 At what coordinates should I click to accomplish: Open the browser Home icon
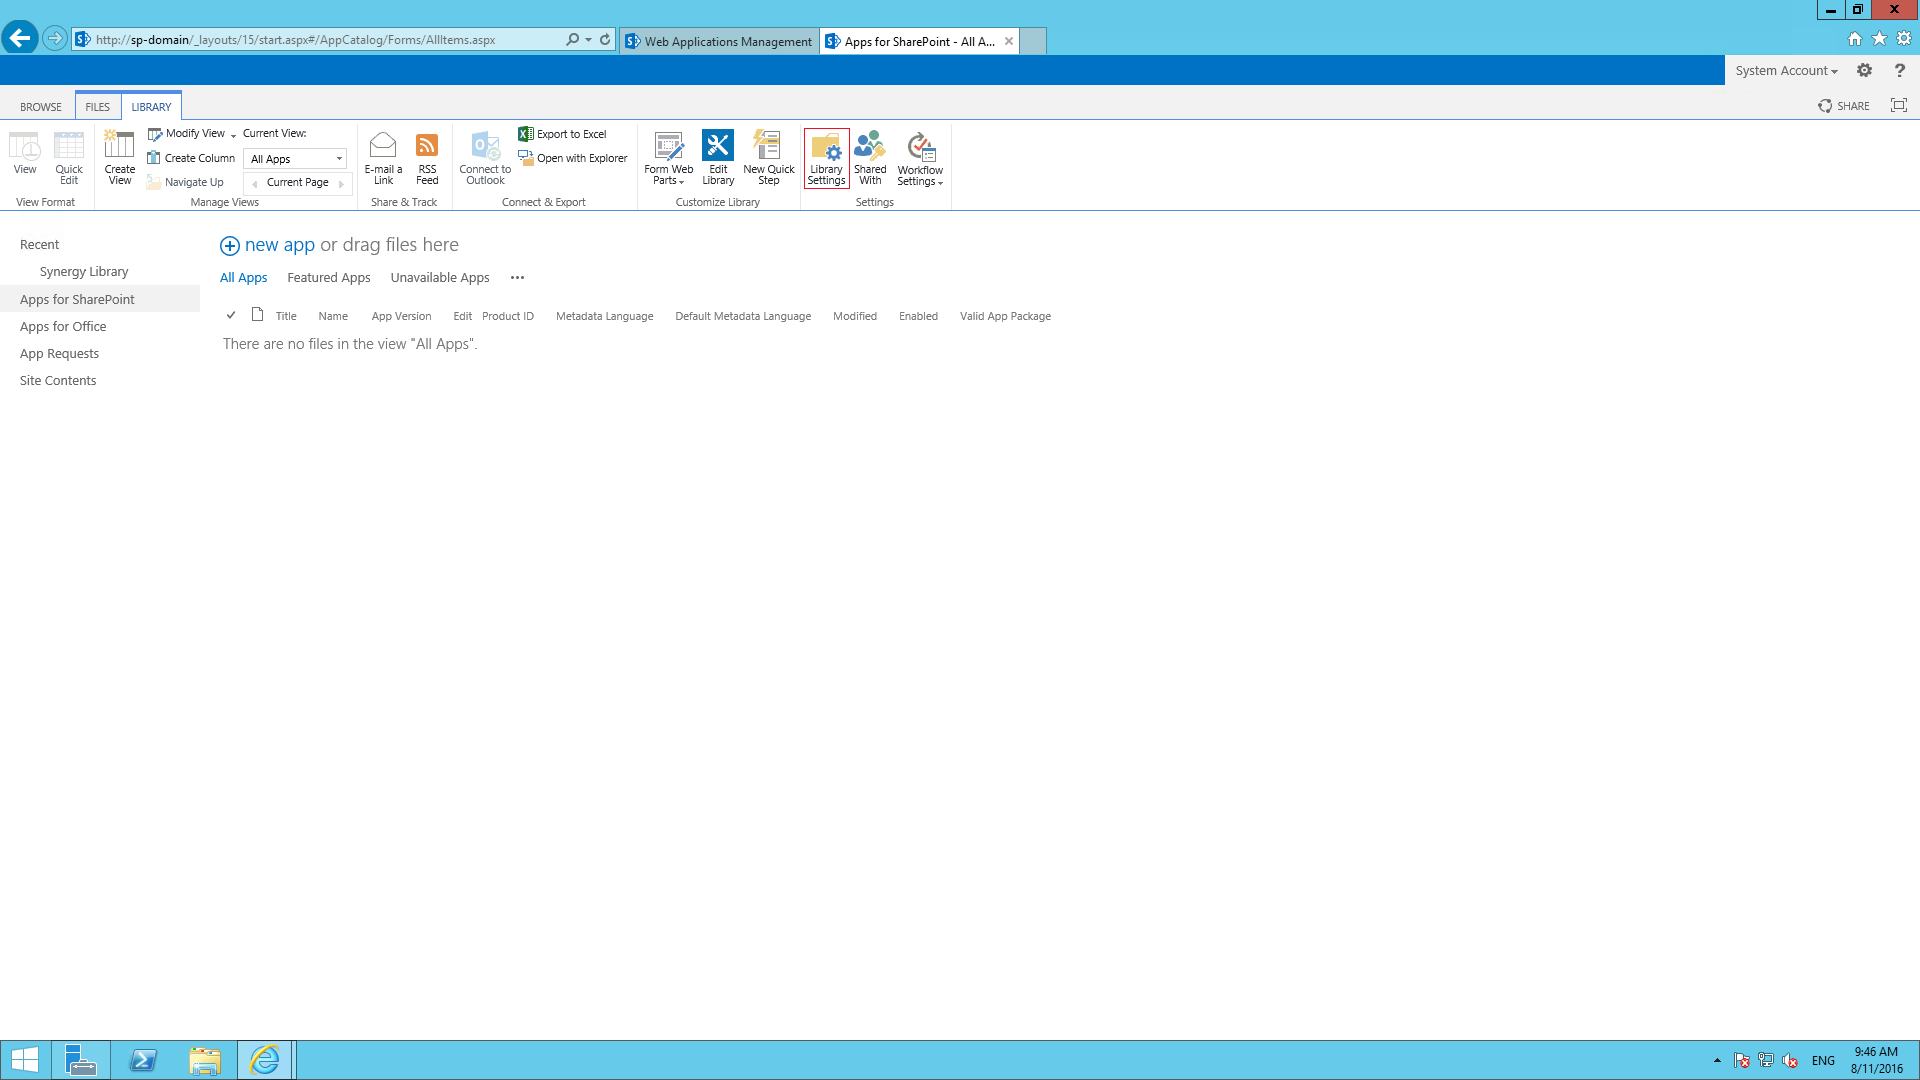click(x=1855, y=39)
